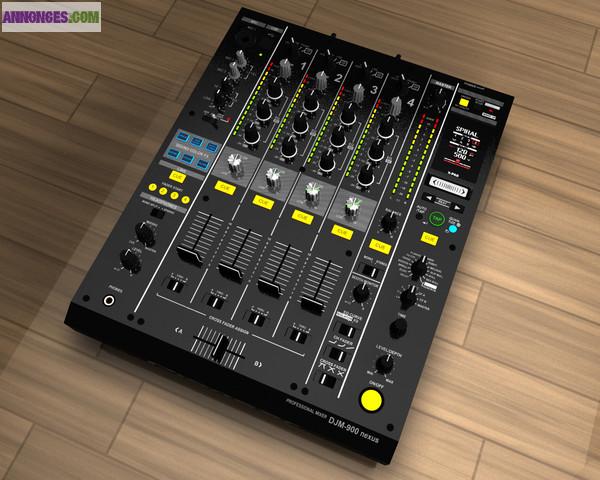The width and height of the screenshot is (600, 480).
Task: Flip the Cross Fader curve switch
Action: tap(326, 379)
